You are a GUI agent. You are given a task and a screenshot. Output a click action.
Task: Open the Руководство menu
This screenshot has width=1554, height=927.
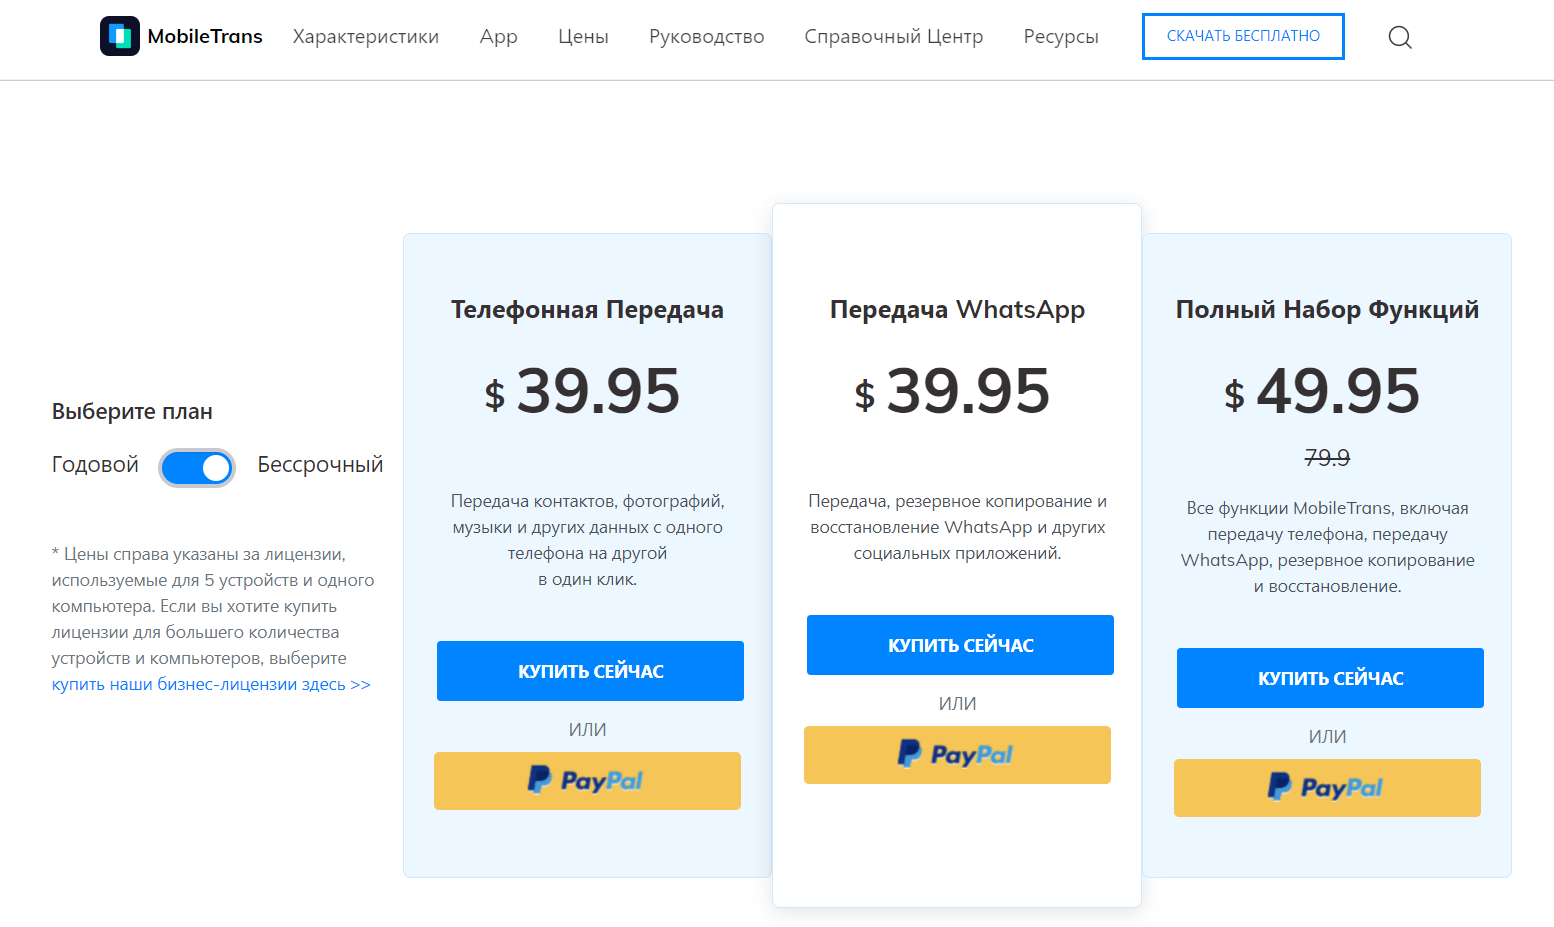706,37
